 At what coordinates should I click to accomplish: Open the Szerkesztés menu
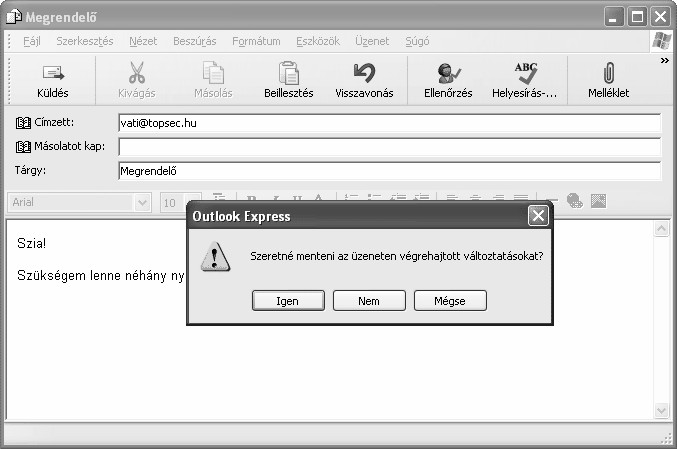(x=85, y=41)
